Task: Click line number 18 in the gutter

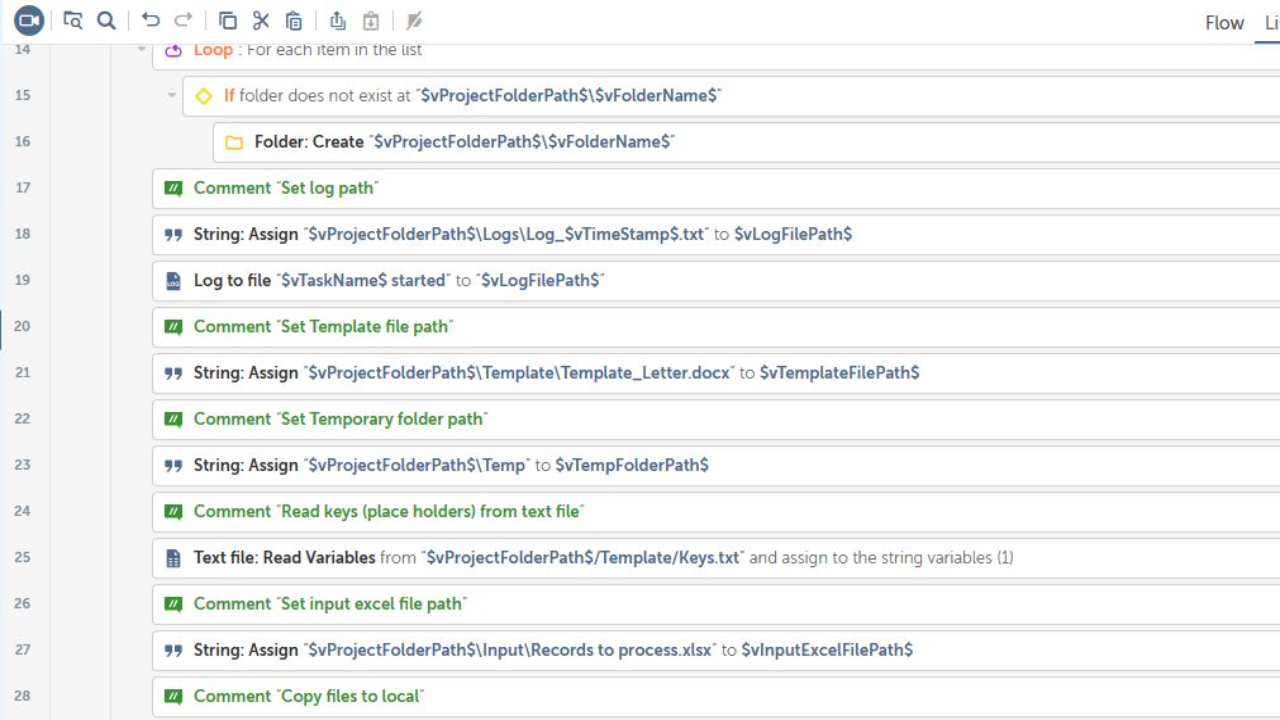Action: [x=23, y=233]
